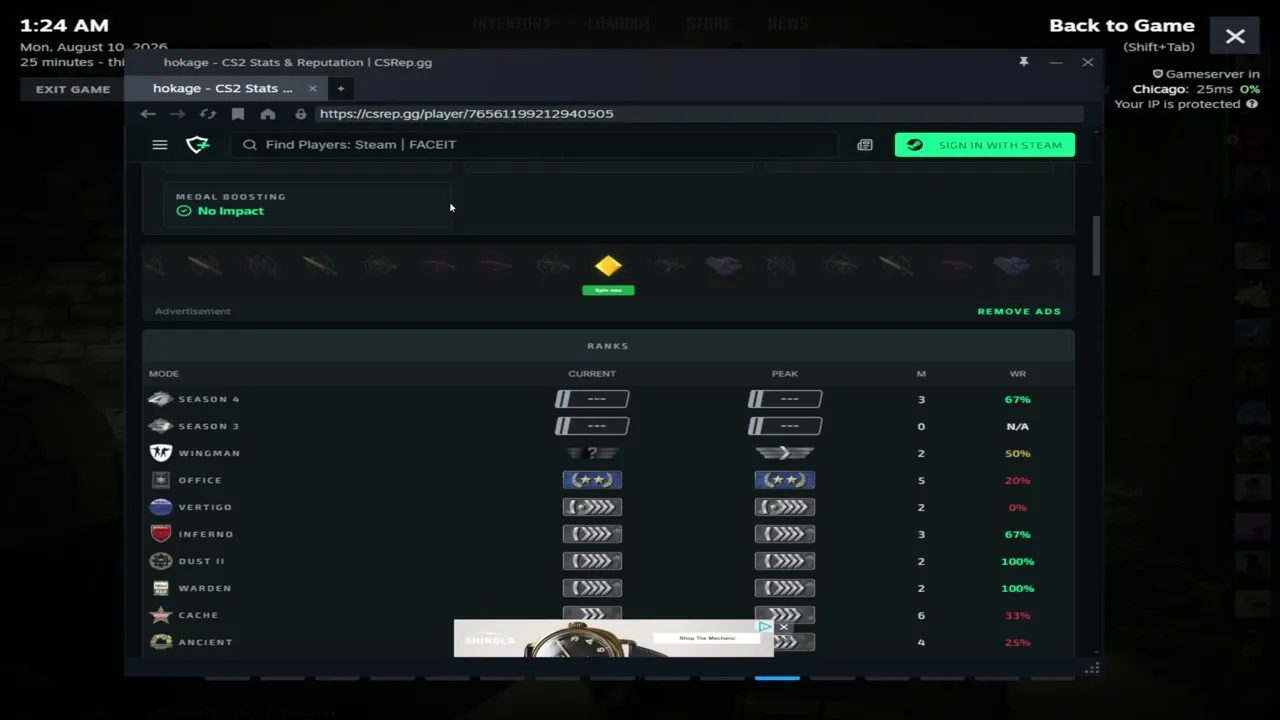Close the Shinola watch ad
1280x720 pixels.
click(x=783, y=627)
